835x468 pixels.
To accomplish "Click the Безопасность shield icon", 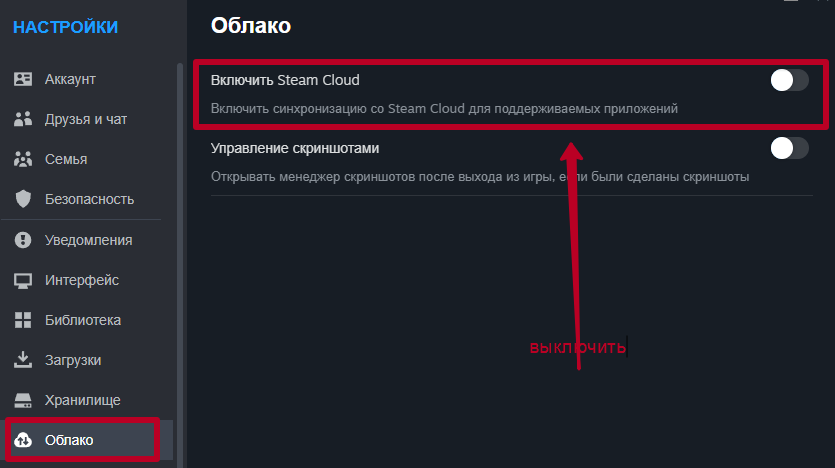I will click(24, 199).
